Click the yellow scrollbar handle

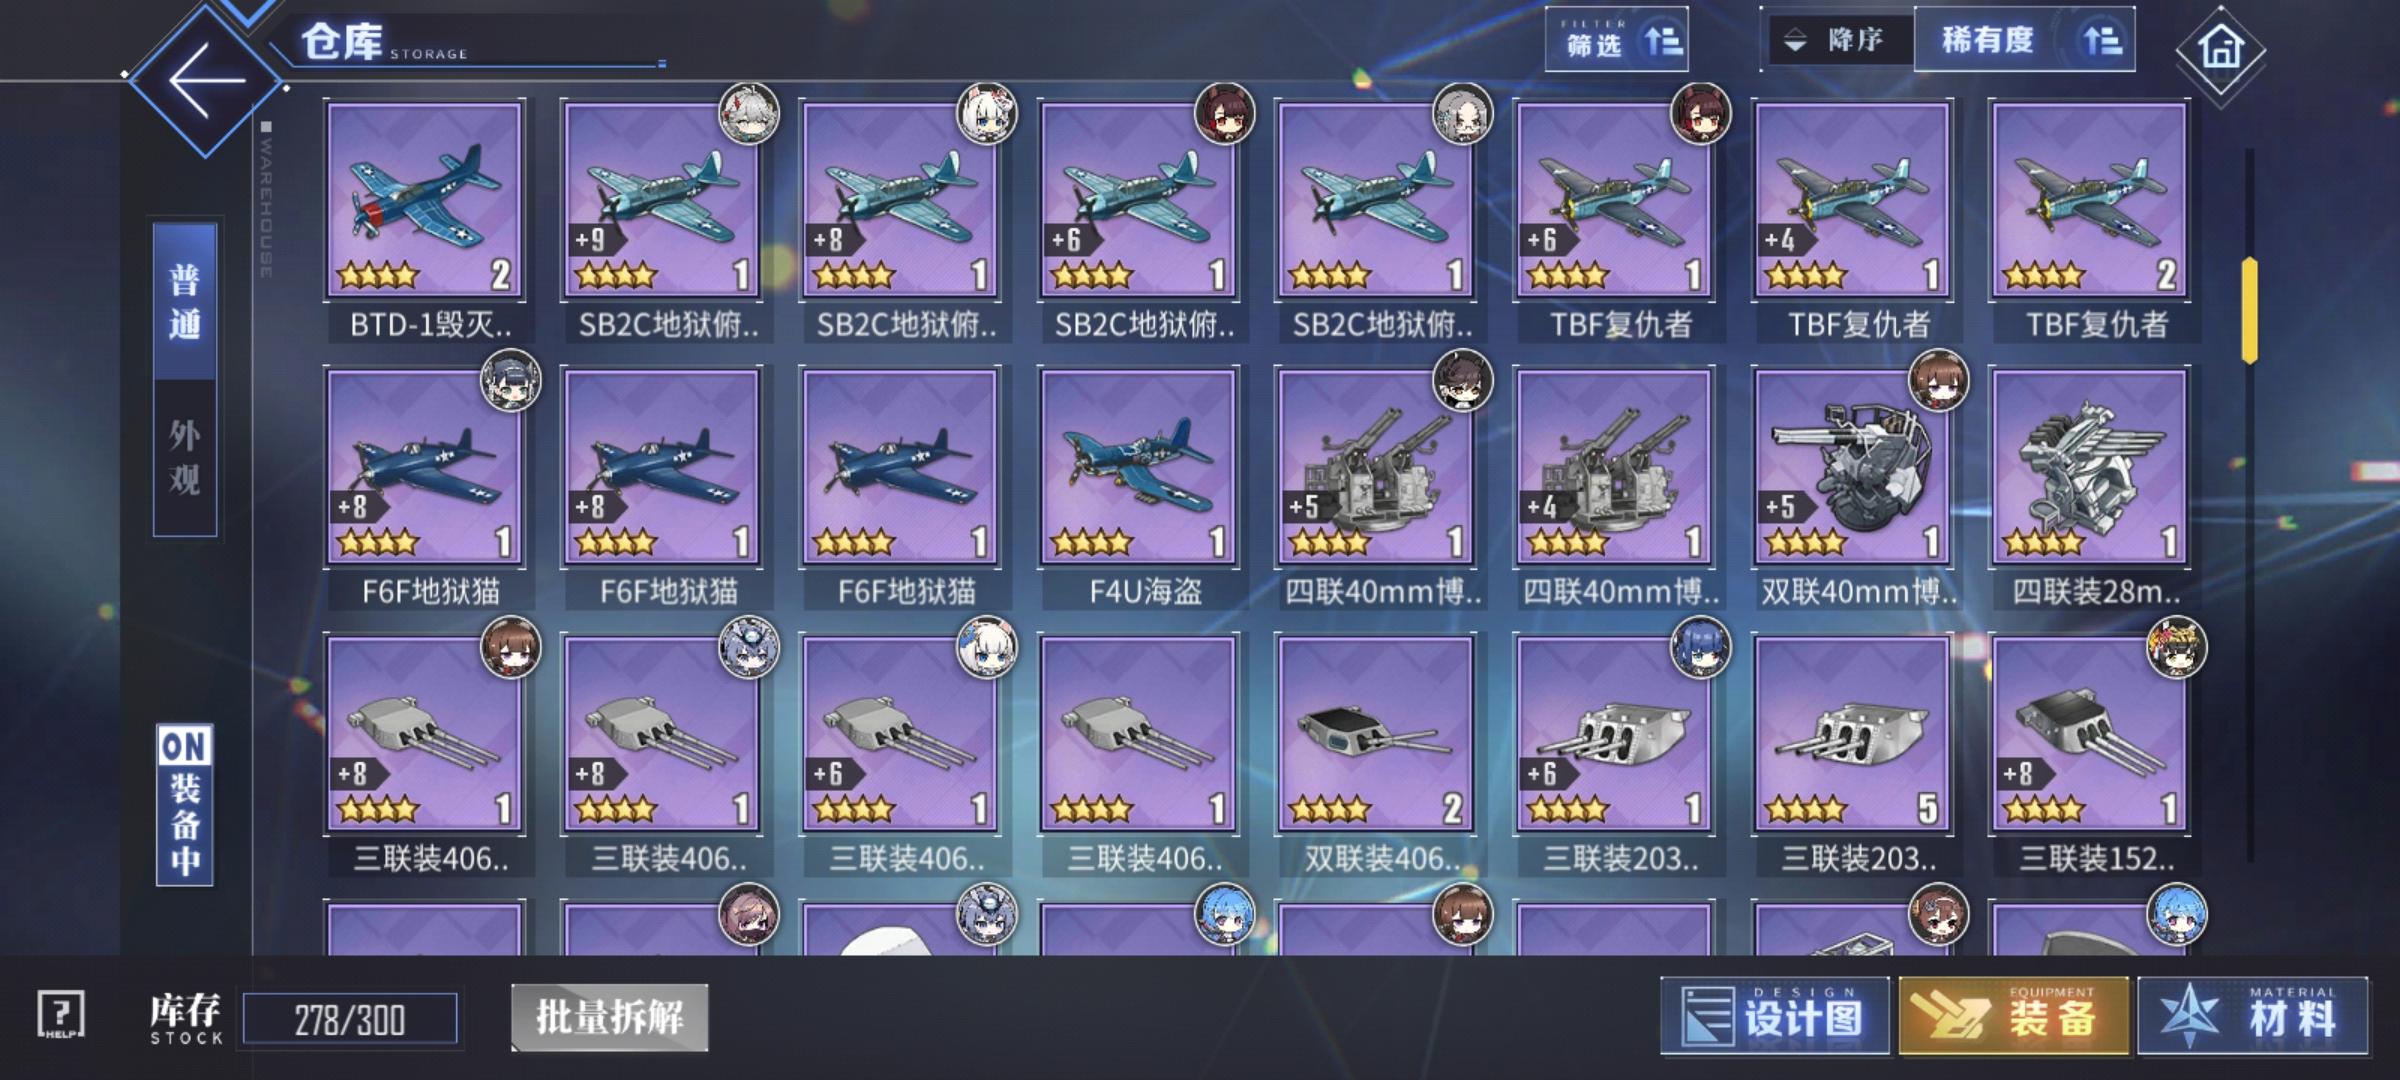(x=2249, y=310)
